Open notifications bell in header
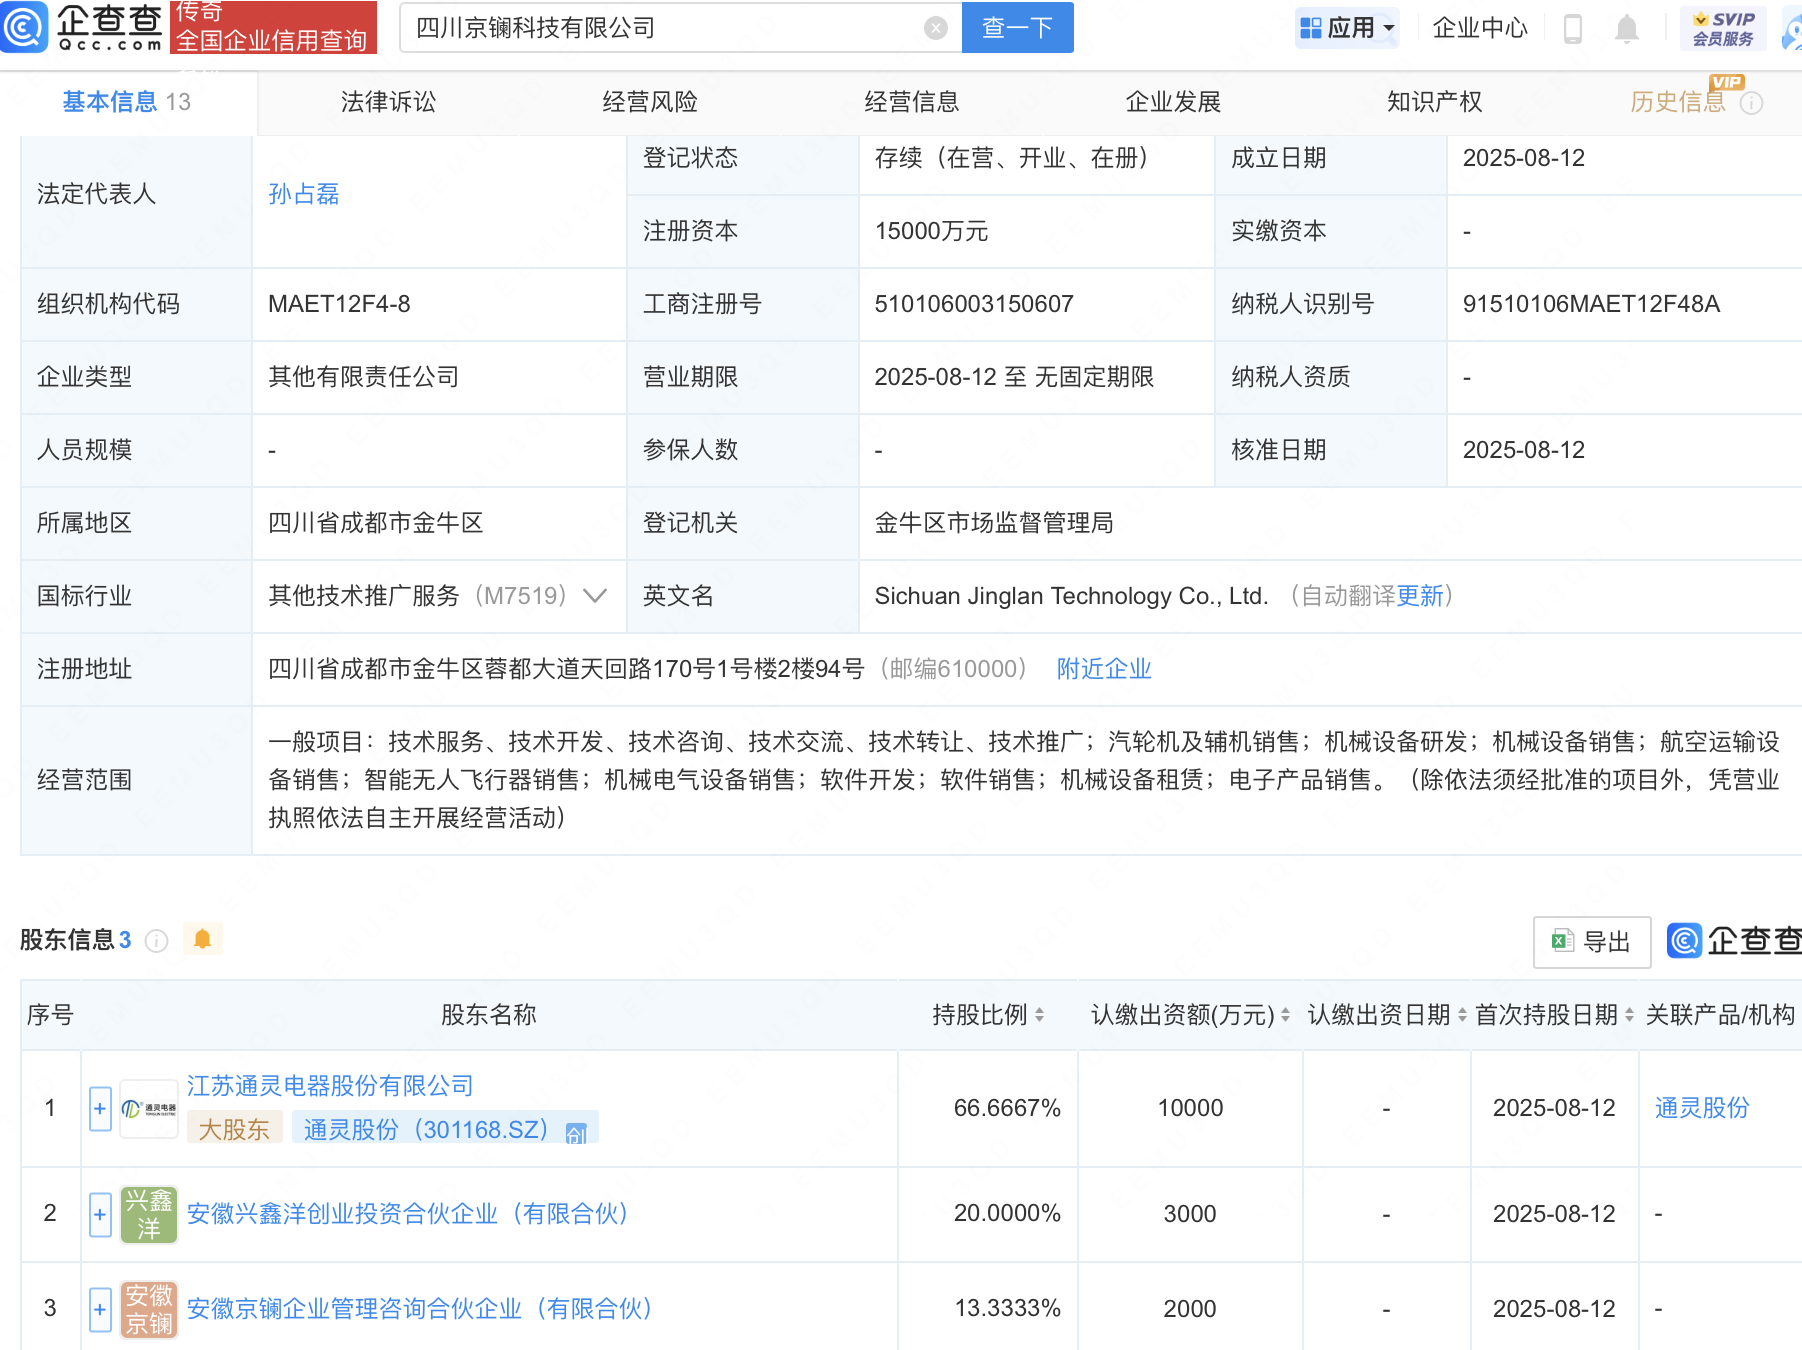The image size is (1802, 1350). [x=1626, y=29]
